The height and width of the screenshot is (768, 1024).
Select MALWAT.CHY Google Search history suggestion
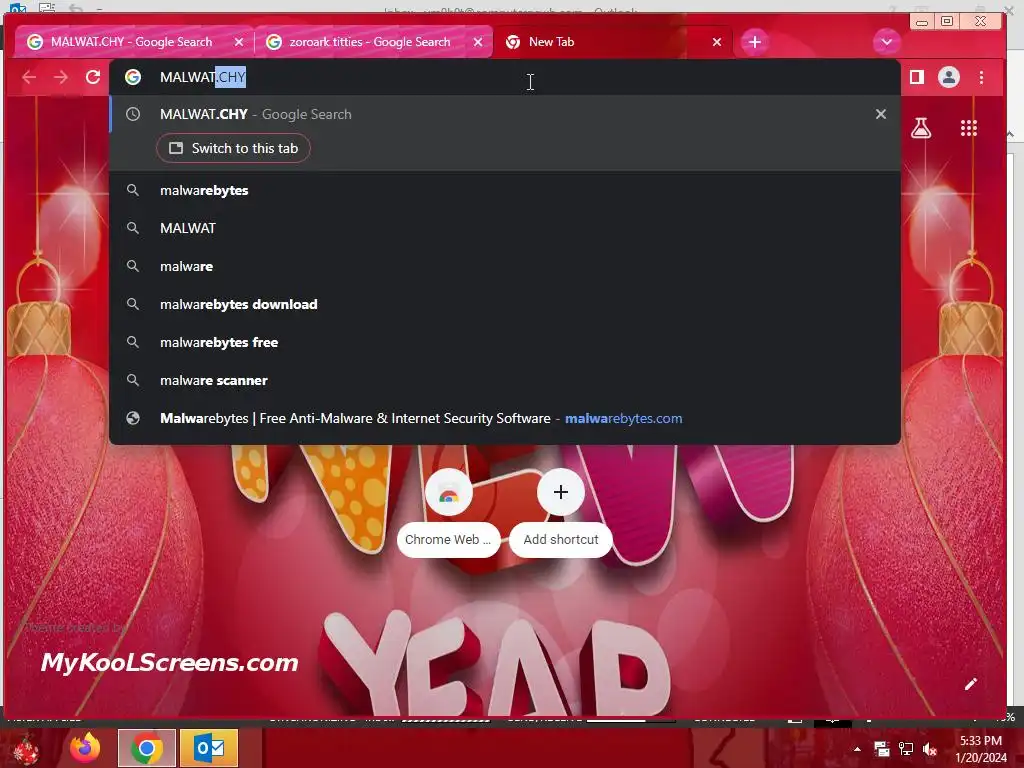pyautogui.click(x=504, y=114)
